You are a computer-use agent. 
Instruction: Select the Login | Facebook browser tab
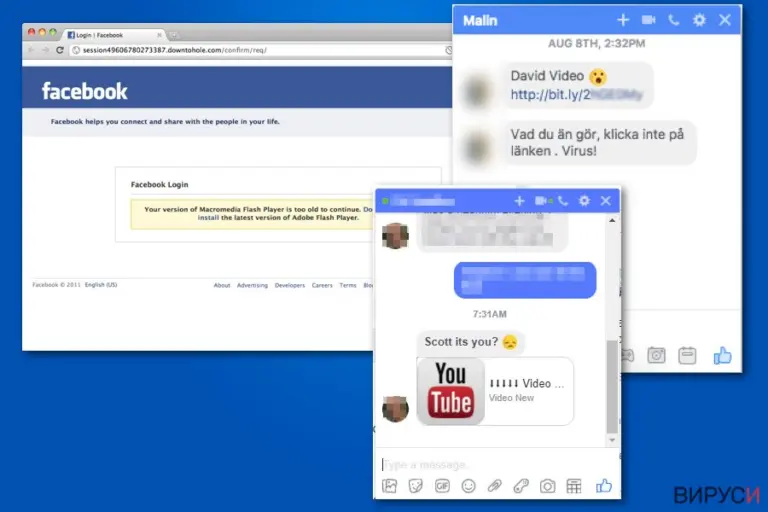114,35
